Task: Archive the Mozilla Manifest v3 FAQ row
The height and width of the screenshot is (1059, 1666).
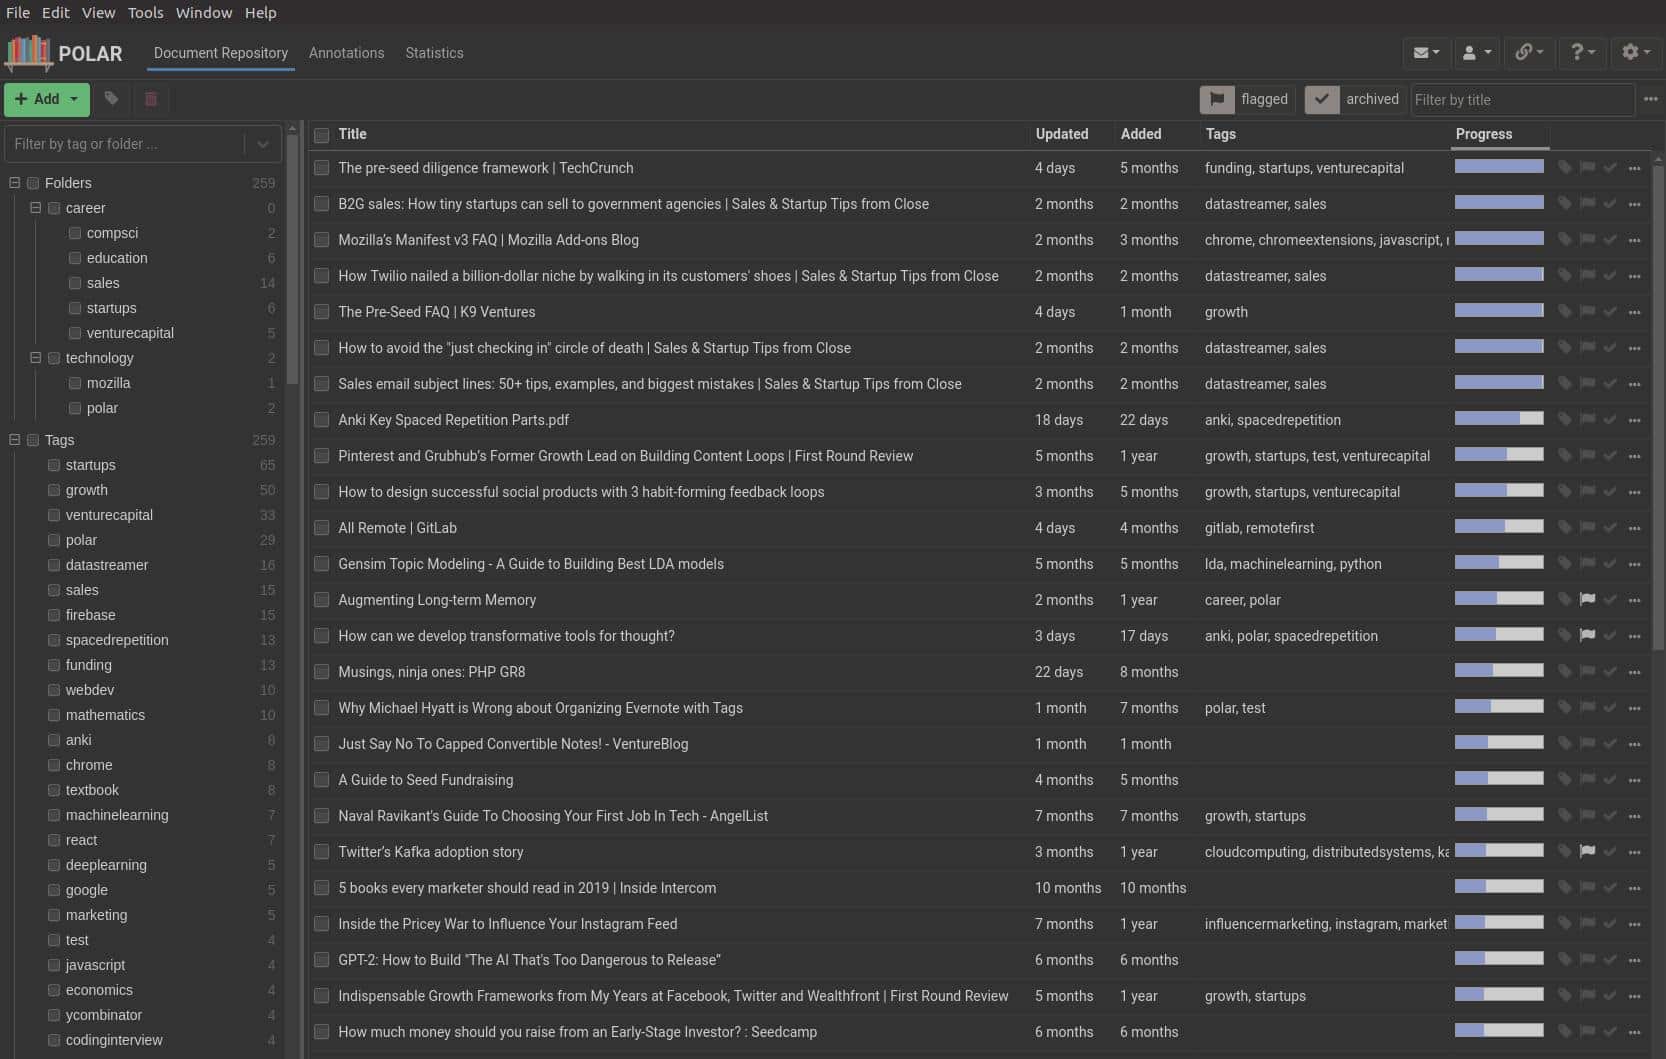Action: click(x=1610, y=240)
